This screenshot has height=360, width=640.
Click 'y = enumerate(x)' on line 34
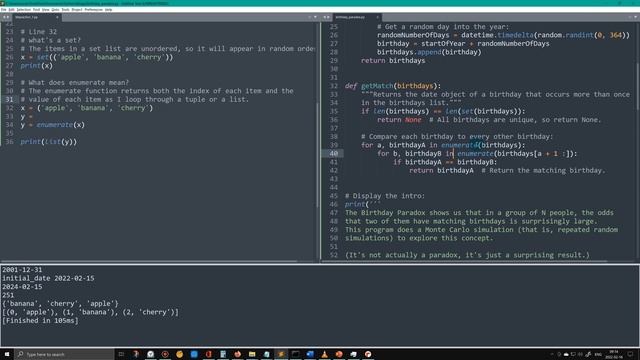pos(53,125)
